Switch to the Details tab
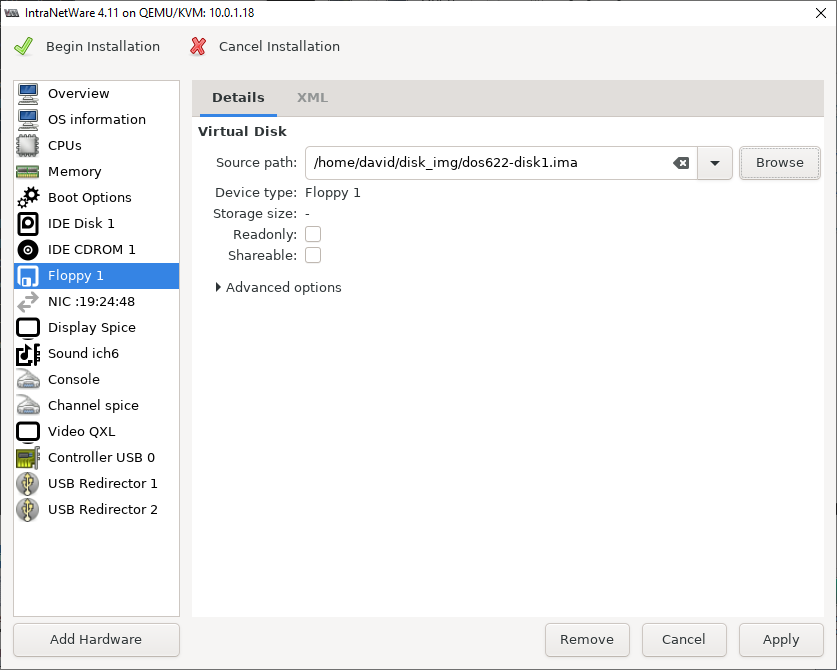Image resolution: width=837 pixels, height=670 pixels. 238,98
